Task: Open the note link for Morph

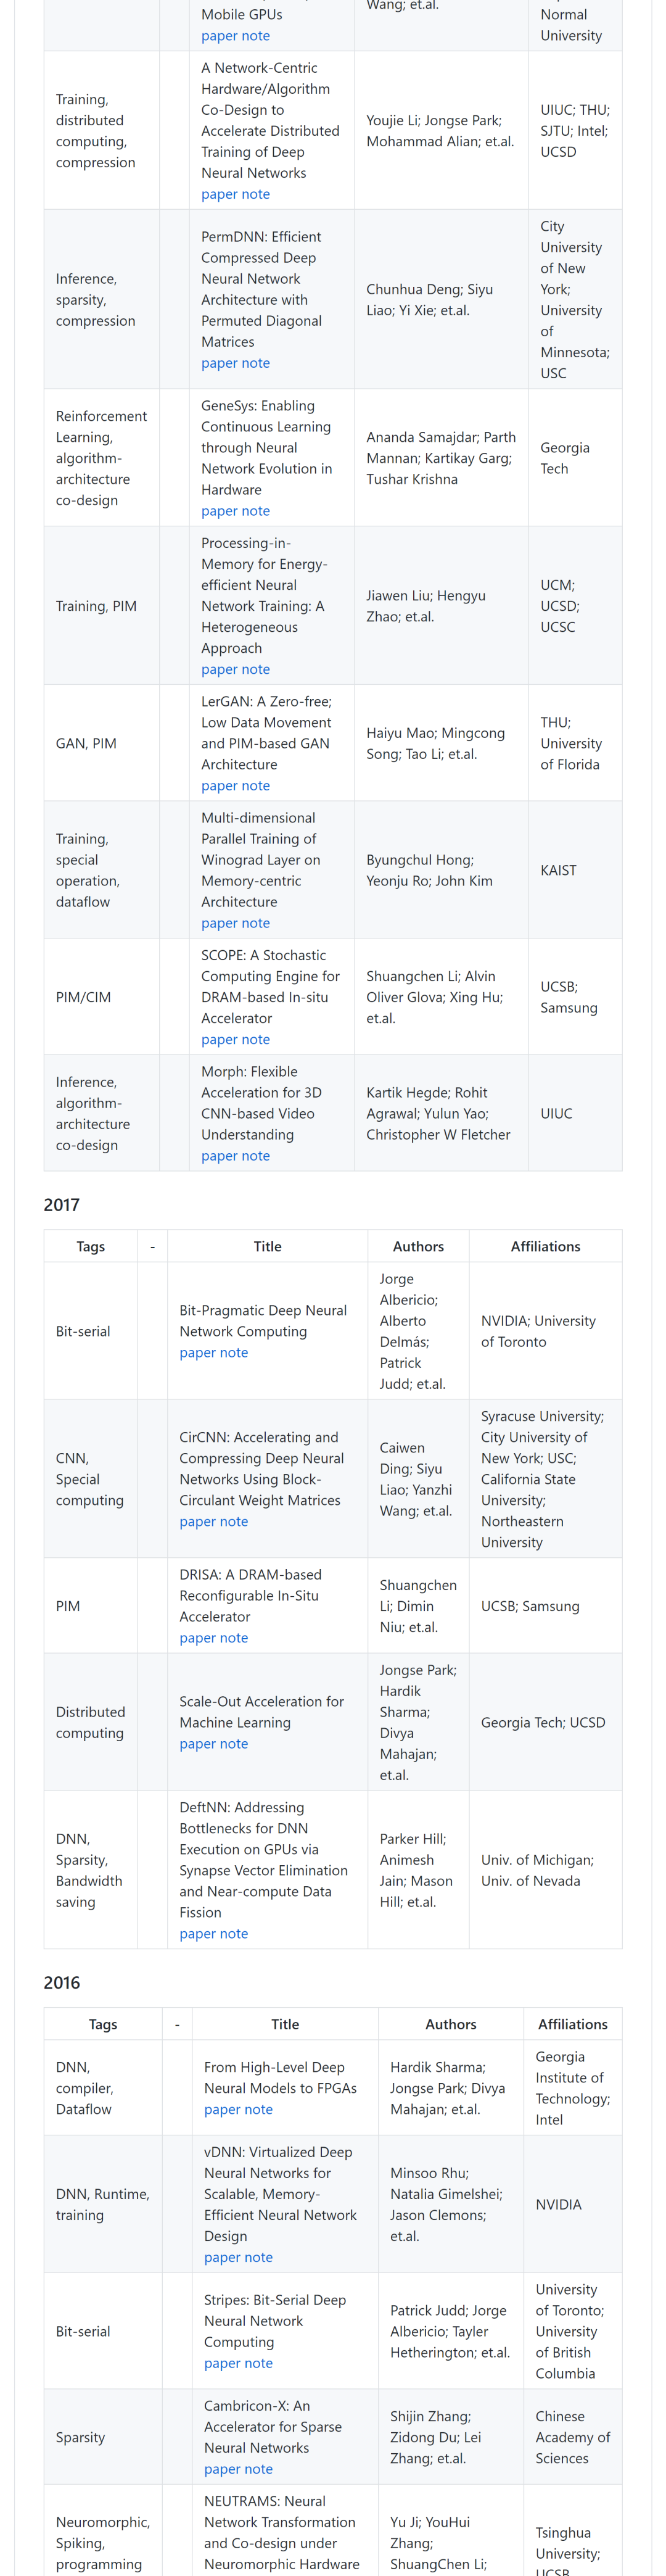Action: [255, 1155]
